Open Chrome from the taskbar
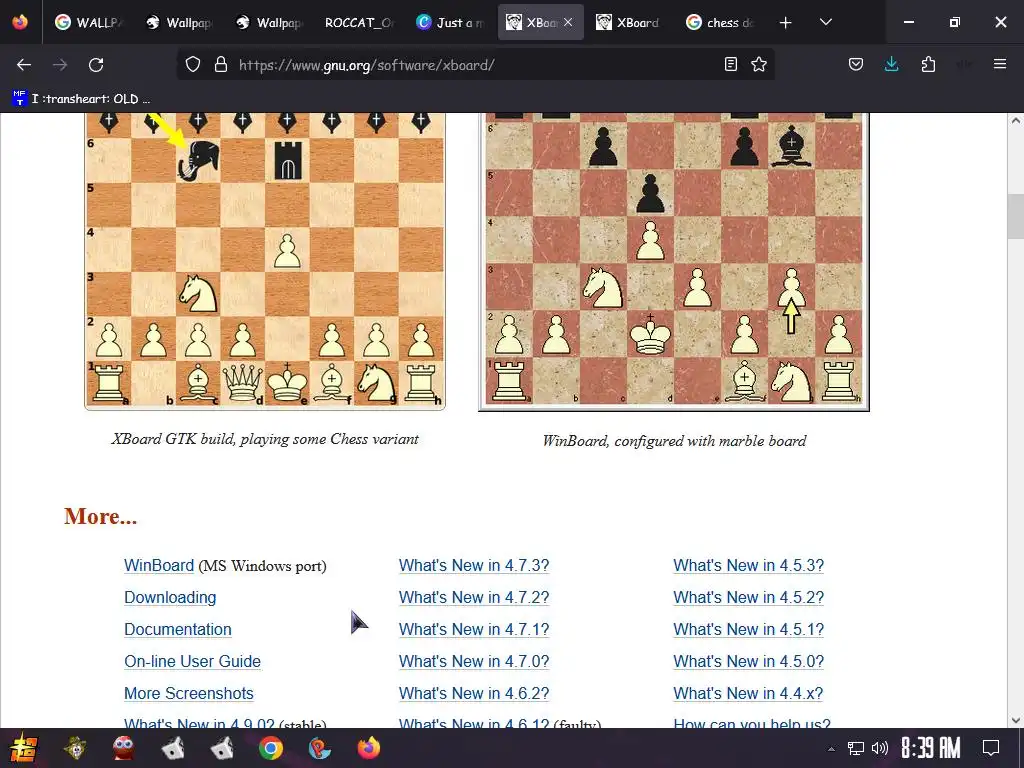The height and width of the screenshot is (768, 1024). 270,748
